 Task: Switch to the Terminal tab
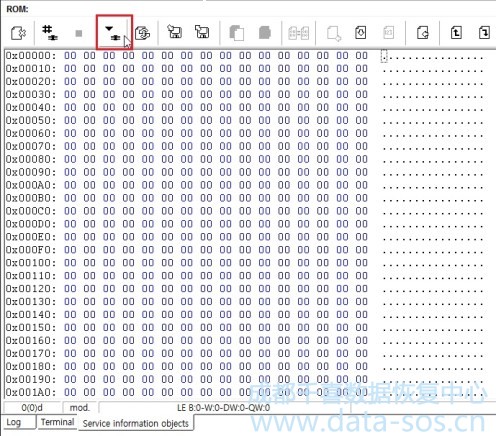click(57, 422)
